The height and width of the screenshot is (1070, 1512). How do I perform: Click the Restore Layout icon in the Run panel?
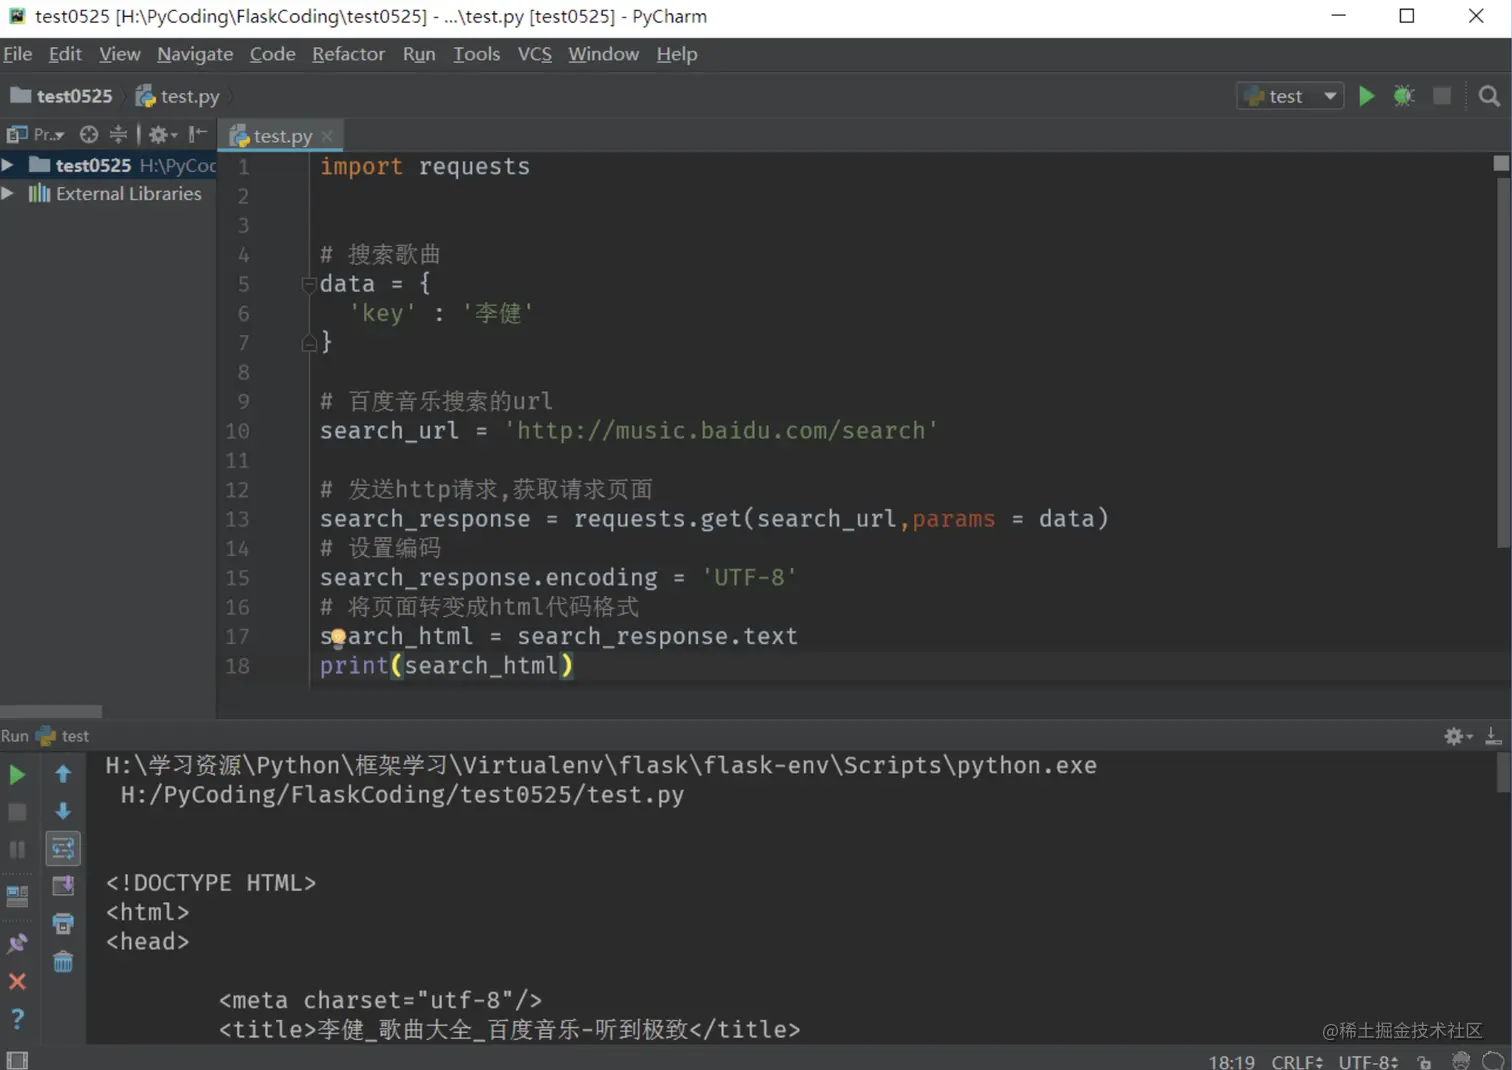point(17,896)
